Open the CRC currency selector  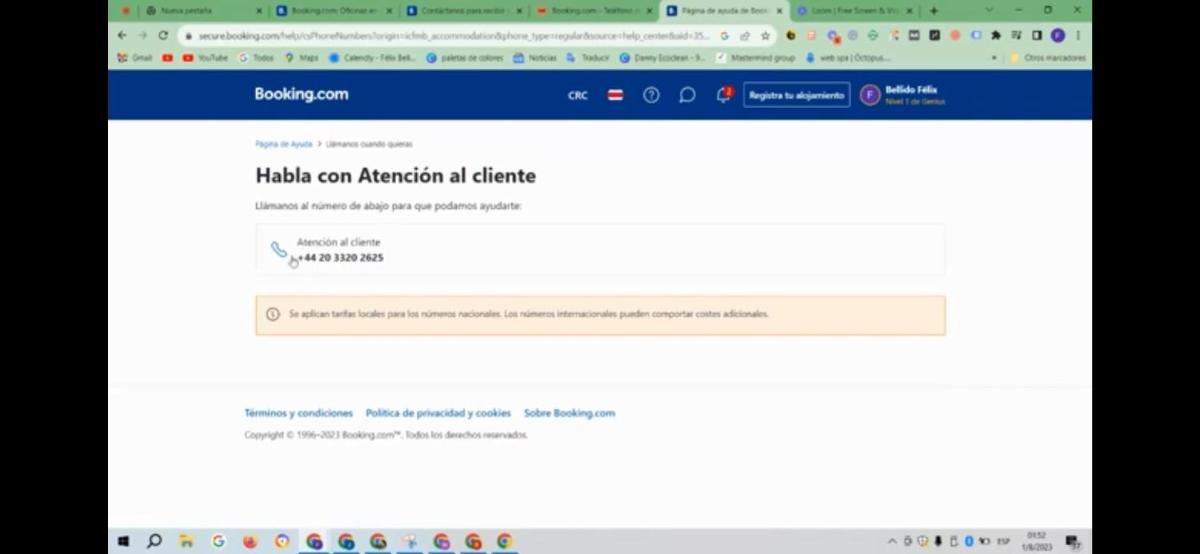[x=578, y=96]
